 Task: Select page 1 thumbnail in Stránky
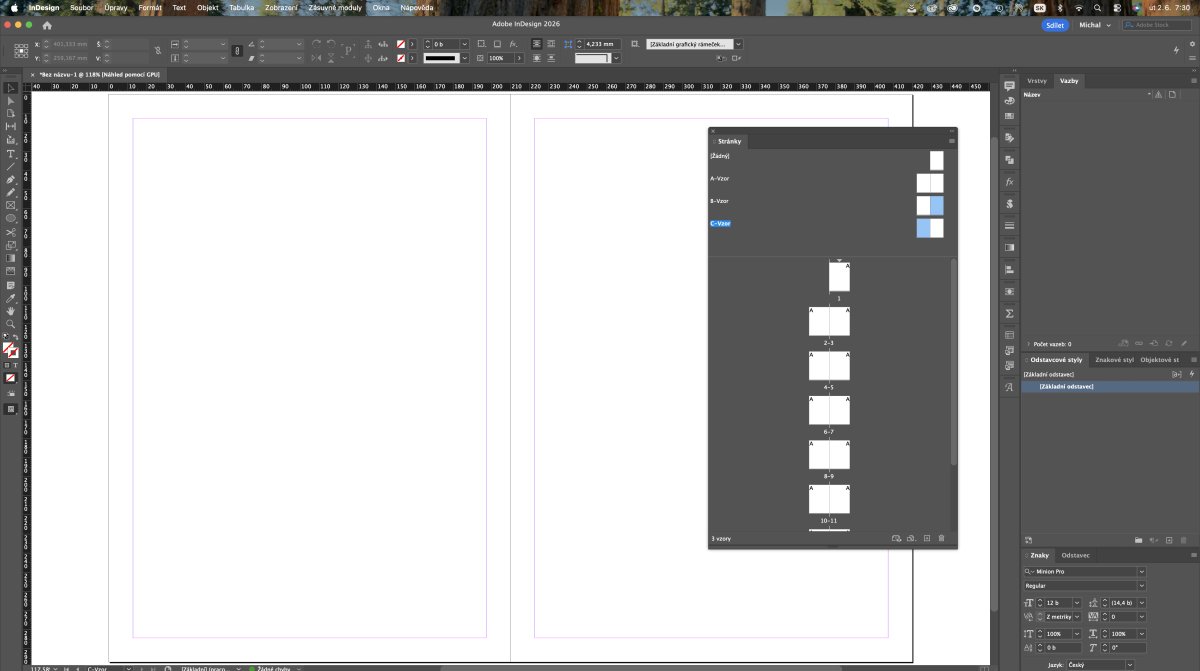[839, 277]
